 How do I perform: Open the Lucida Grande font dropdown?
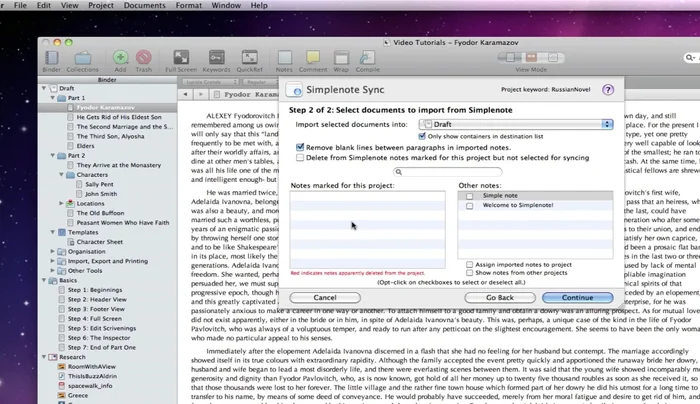(210, 82)
